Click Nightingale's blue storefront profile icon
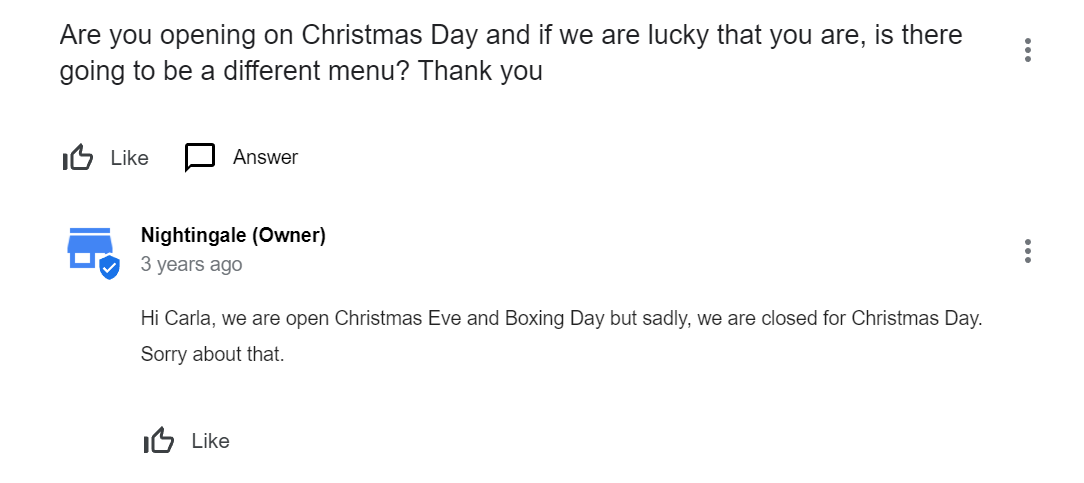This screenshot has height=483, width=1084. [x=89, y=247]
